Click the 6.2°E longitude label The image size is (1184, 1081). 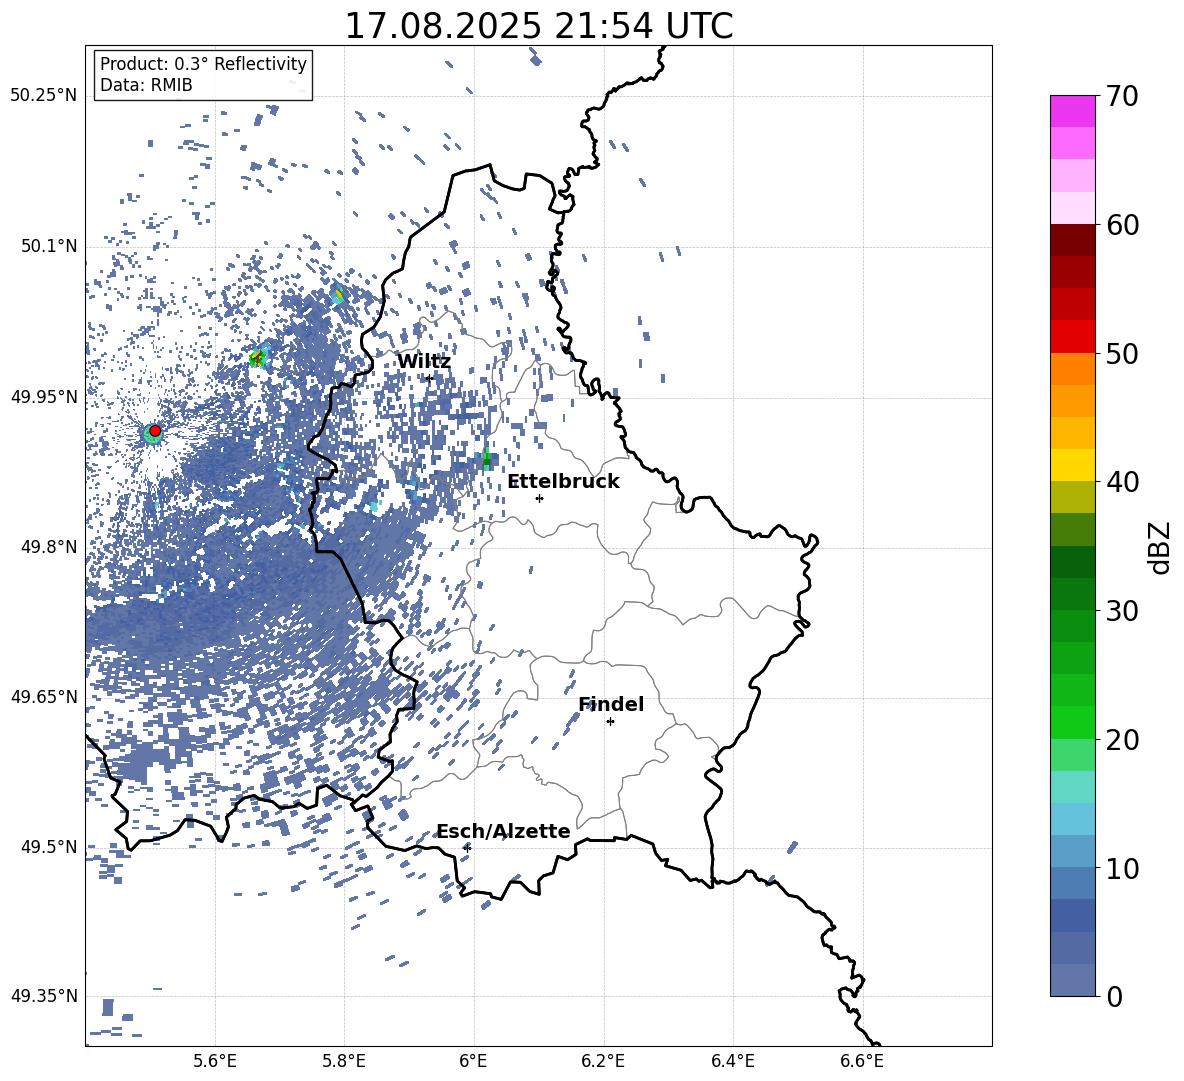tap(603, 1061)
